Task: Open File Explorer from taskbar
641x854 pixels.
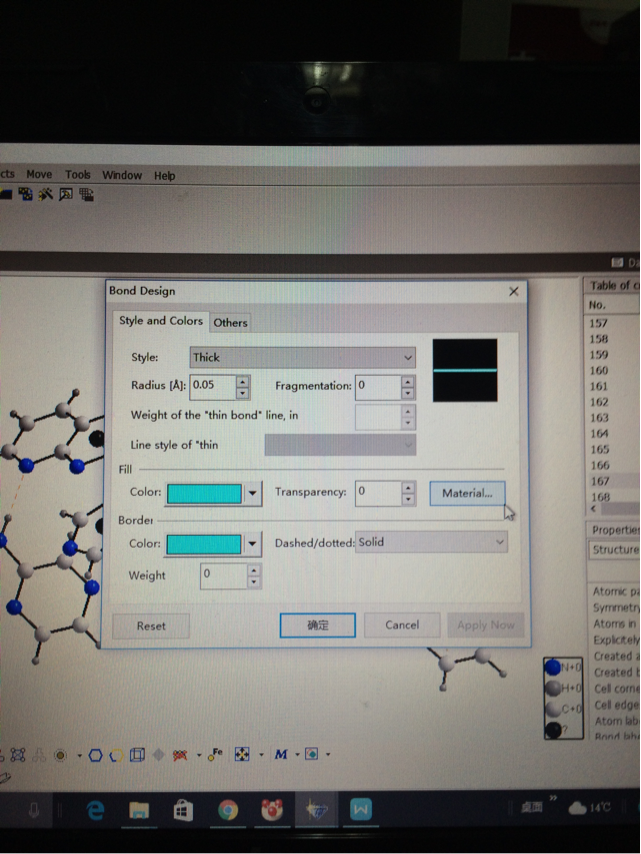Action: click(x=139, y=811)
